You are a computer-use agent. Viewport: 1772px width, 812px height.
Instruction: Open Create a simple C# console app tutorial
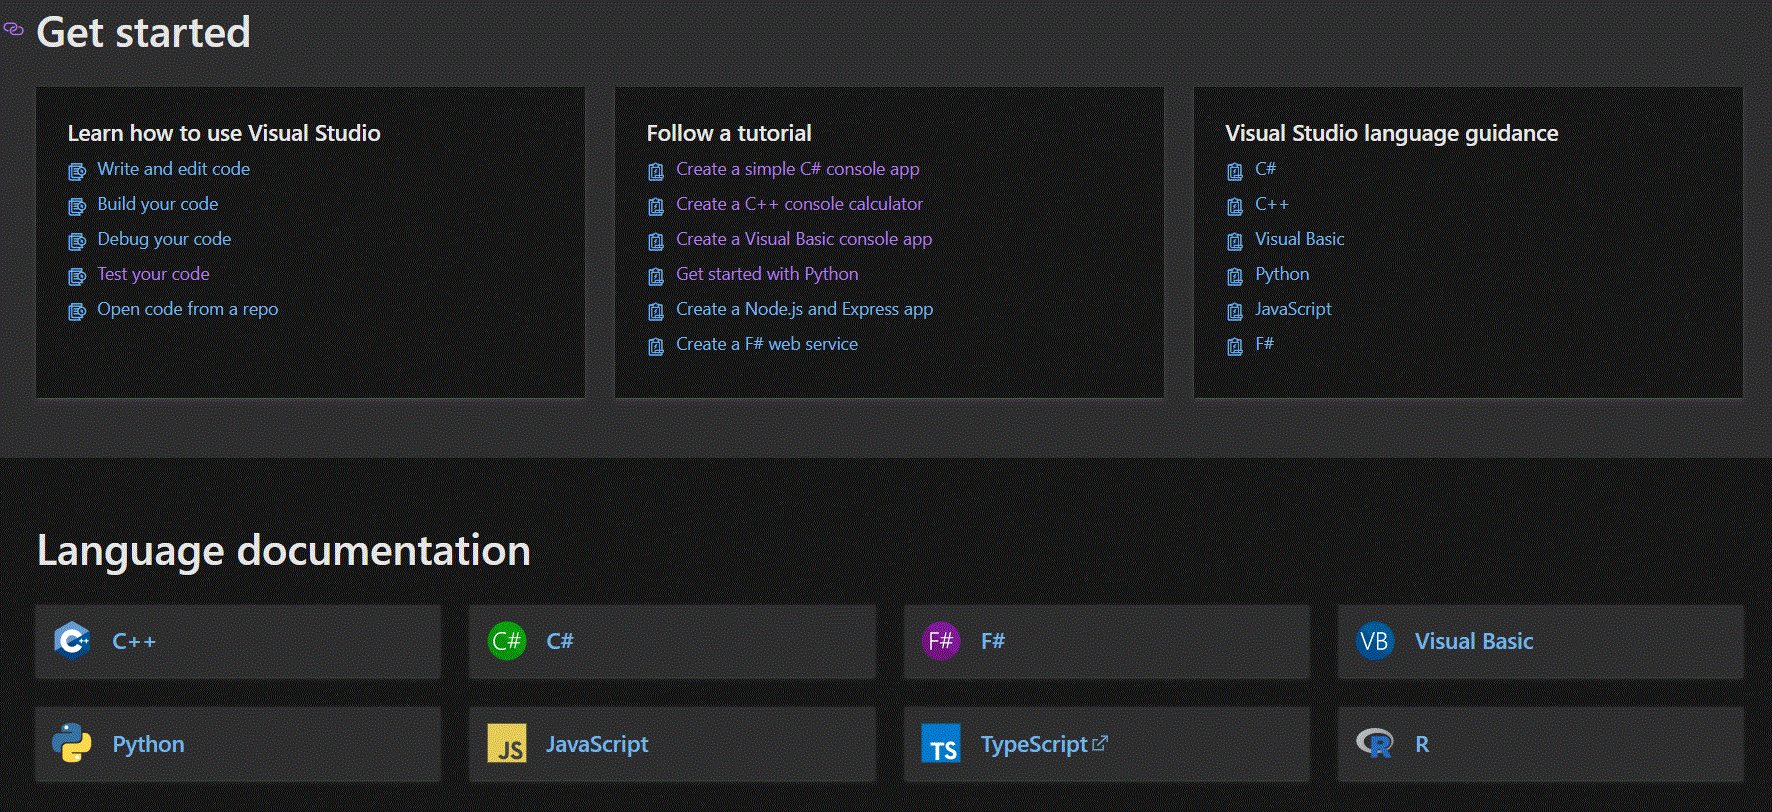797,169
